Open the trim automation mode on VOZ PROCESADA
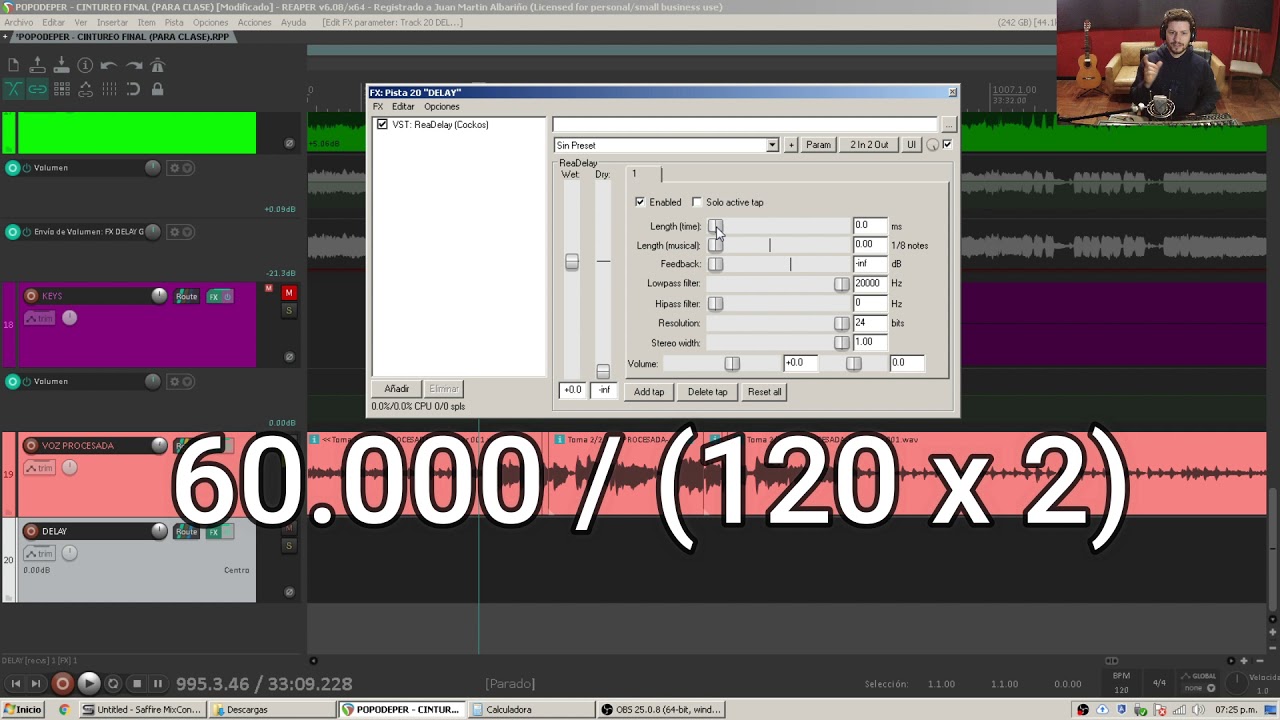The width and height of the screenshot is (1280, 720). pyautogui.click(x=39, y=468)
